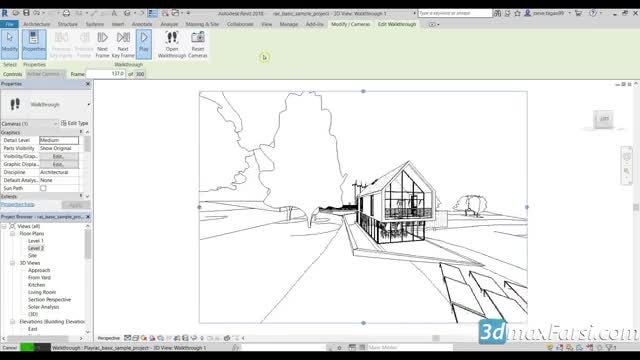Click the Frame number input field
Screen dimensions: 640x360
coord(106,74)
